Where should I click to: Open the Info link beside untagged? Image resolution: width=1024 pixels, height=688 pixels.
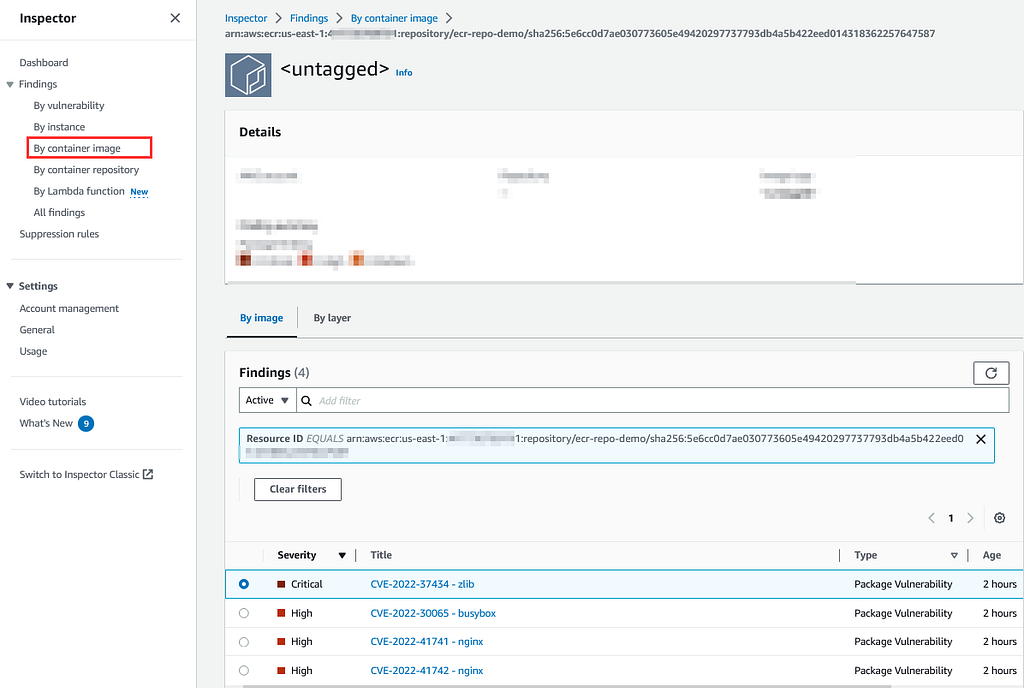pyautogui.click(x=404, y=73)
